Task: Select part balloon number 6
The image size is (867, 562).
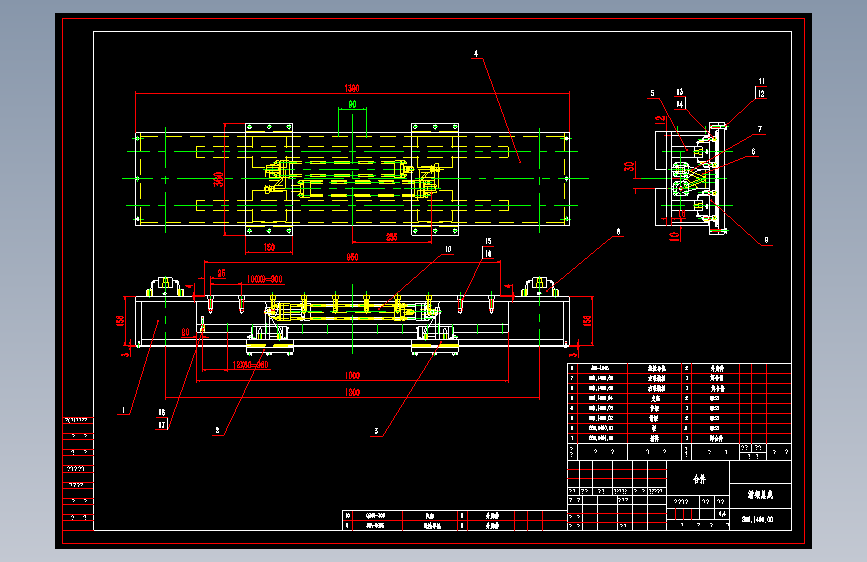Action: coord(753,152)
